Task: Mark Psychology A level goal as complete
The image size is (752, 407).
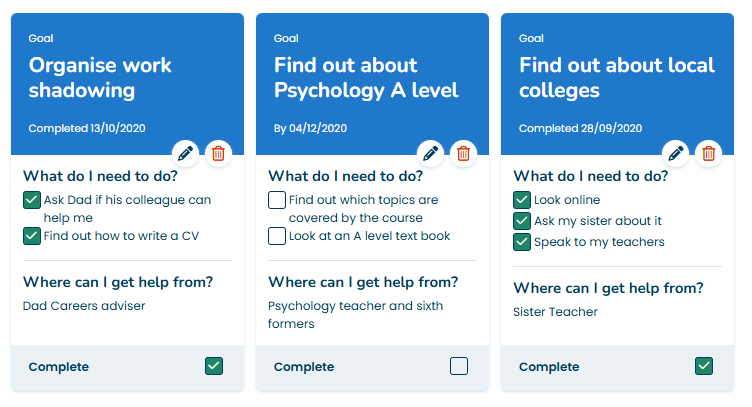Action: (459, 366)
